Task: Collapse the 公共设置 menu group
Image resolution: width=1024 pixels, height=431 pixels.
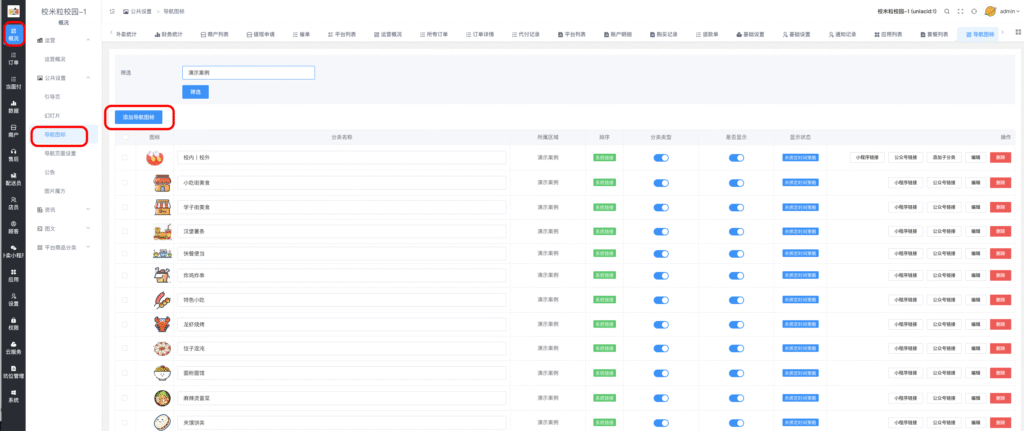Action: [x=87, y=77]
